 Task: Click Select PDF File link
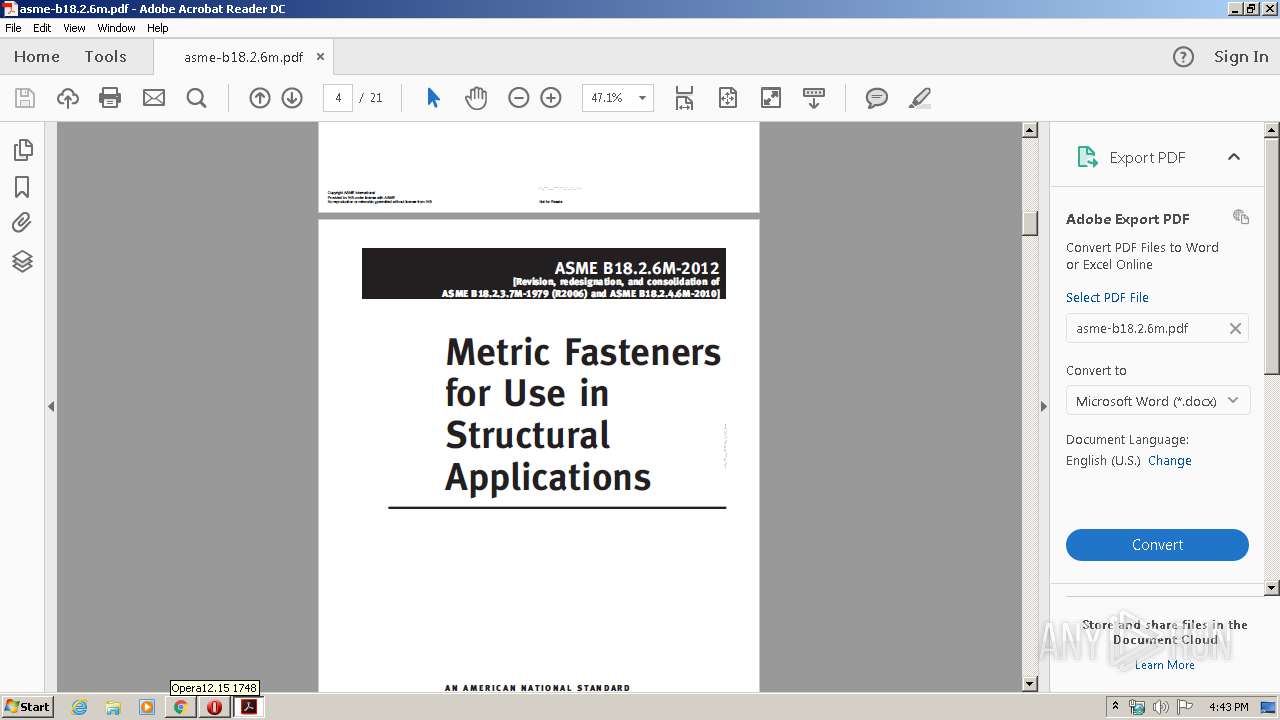point(1107,298)
